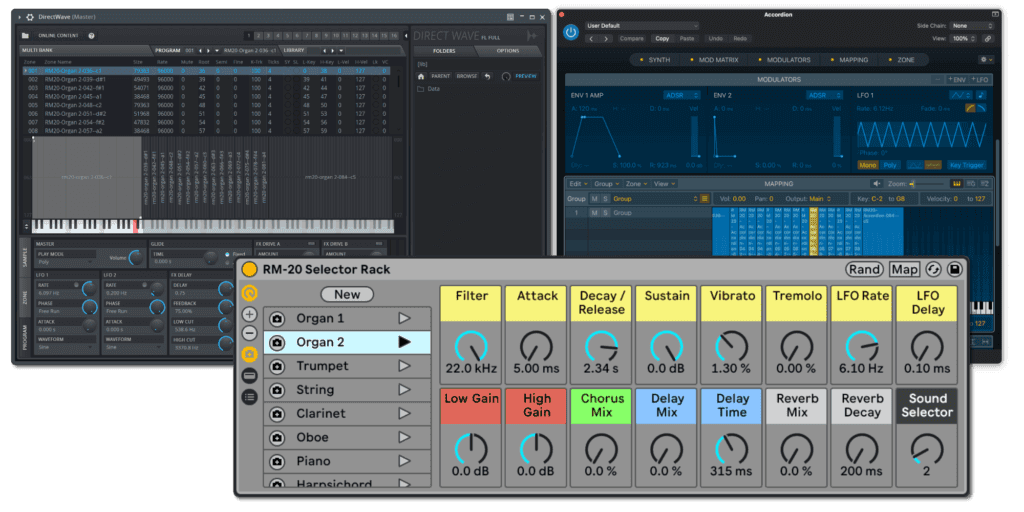The width and height of the screenshot is (1024, 512).
Task: Select the ZONE vertical tab in DirectWave
Action: coord(25,298)
